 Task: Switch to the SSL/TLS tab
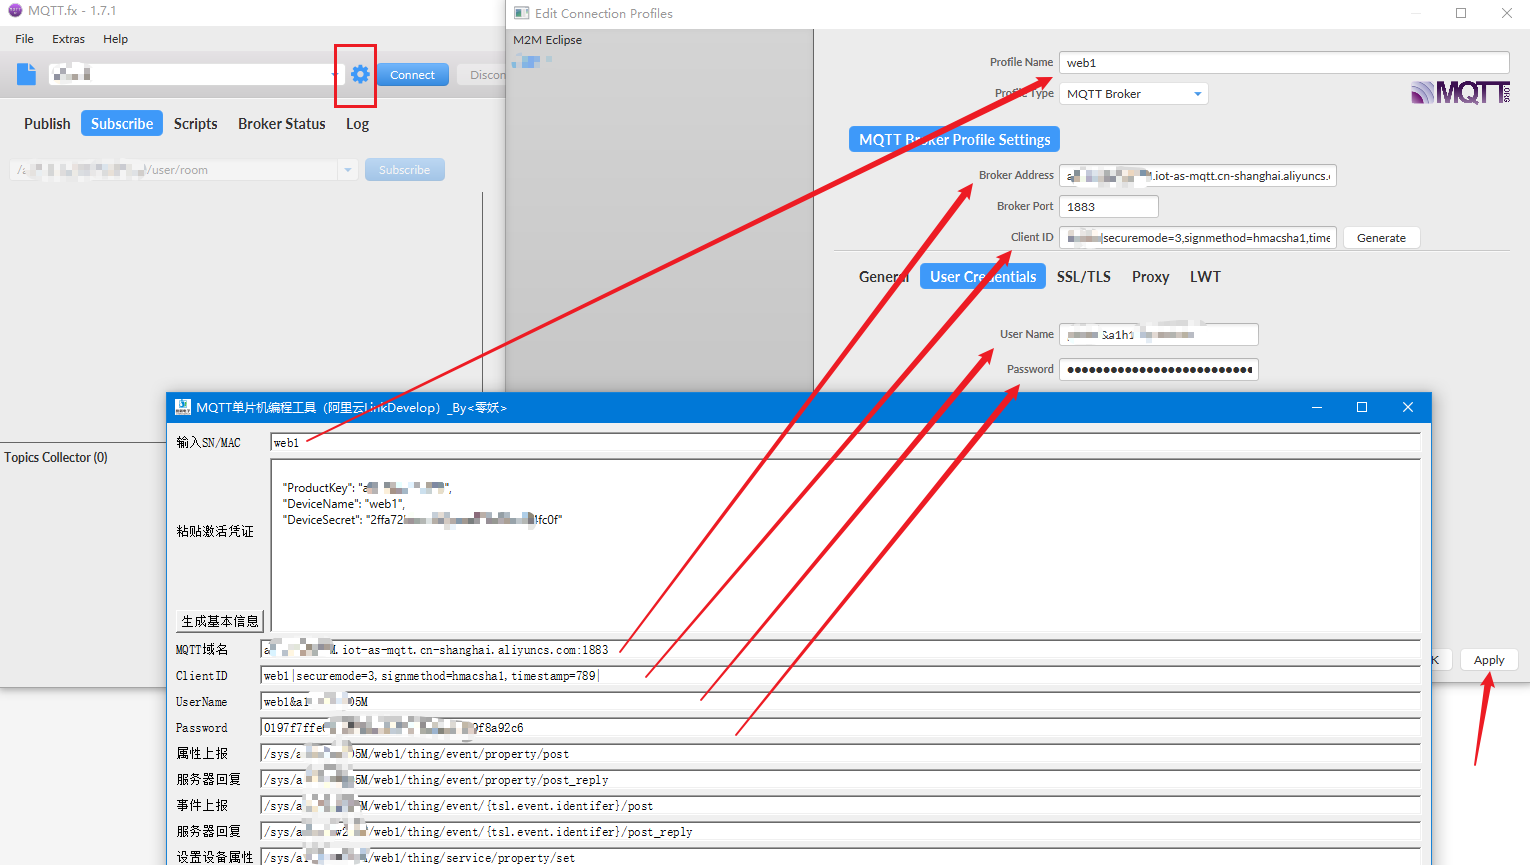coord(1084,277)
